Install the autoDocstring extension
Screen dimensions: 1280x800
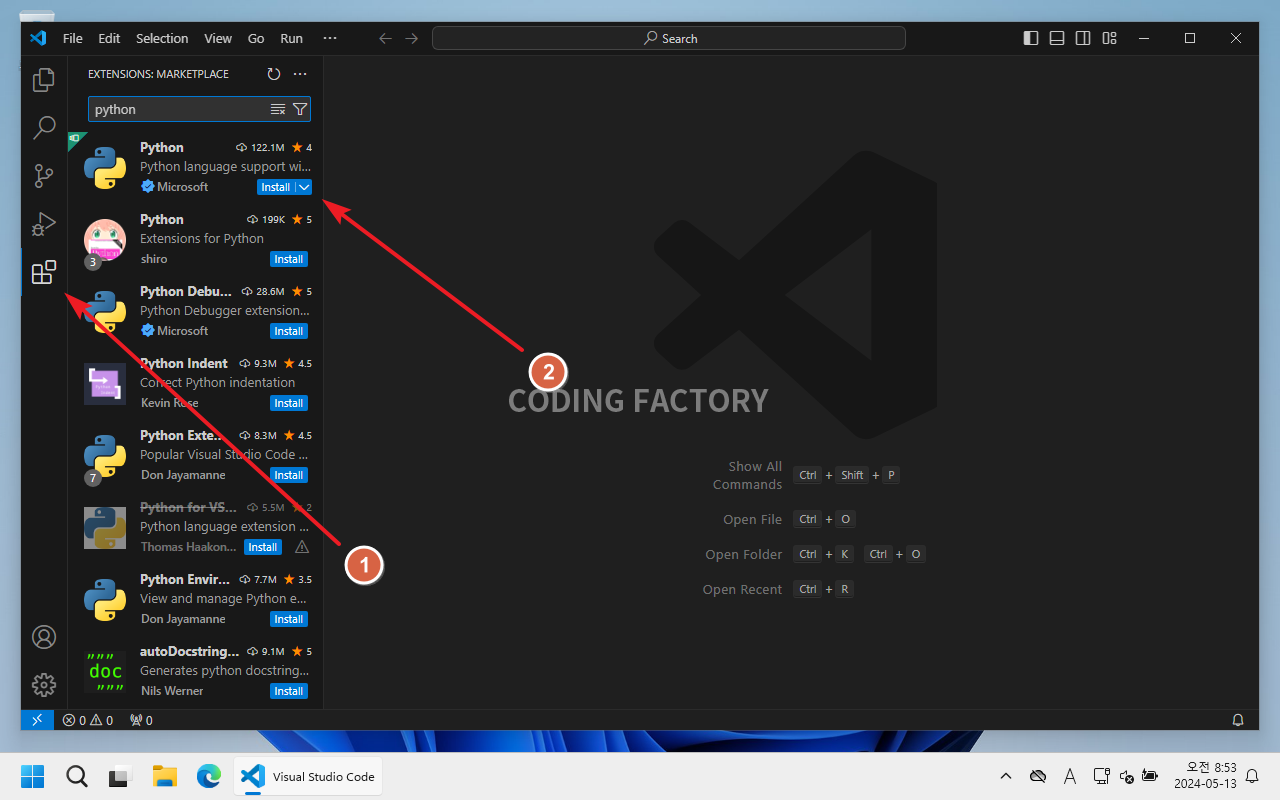point(288,691)
